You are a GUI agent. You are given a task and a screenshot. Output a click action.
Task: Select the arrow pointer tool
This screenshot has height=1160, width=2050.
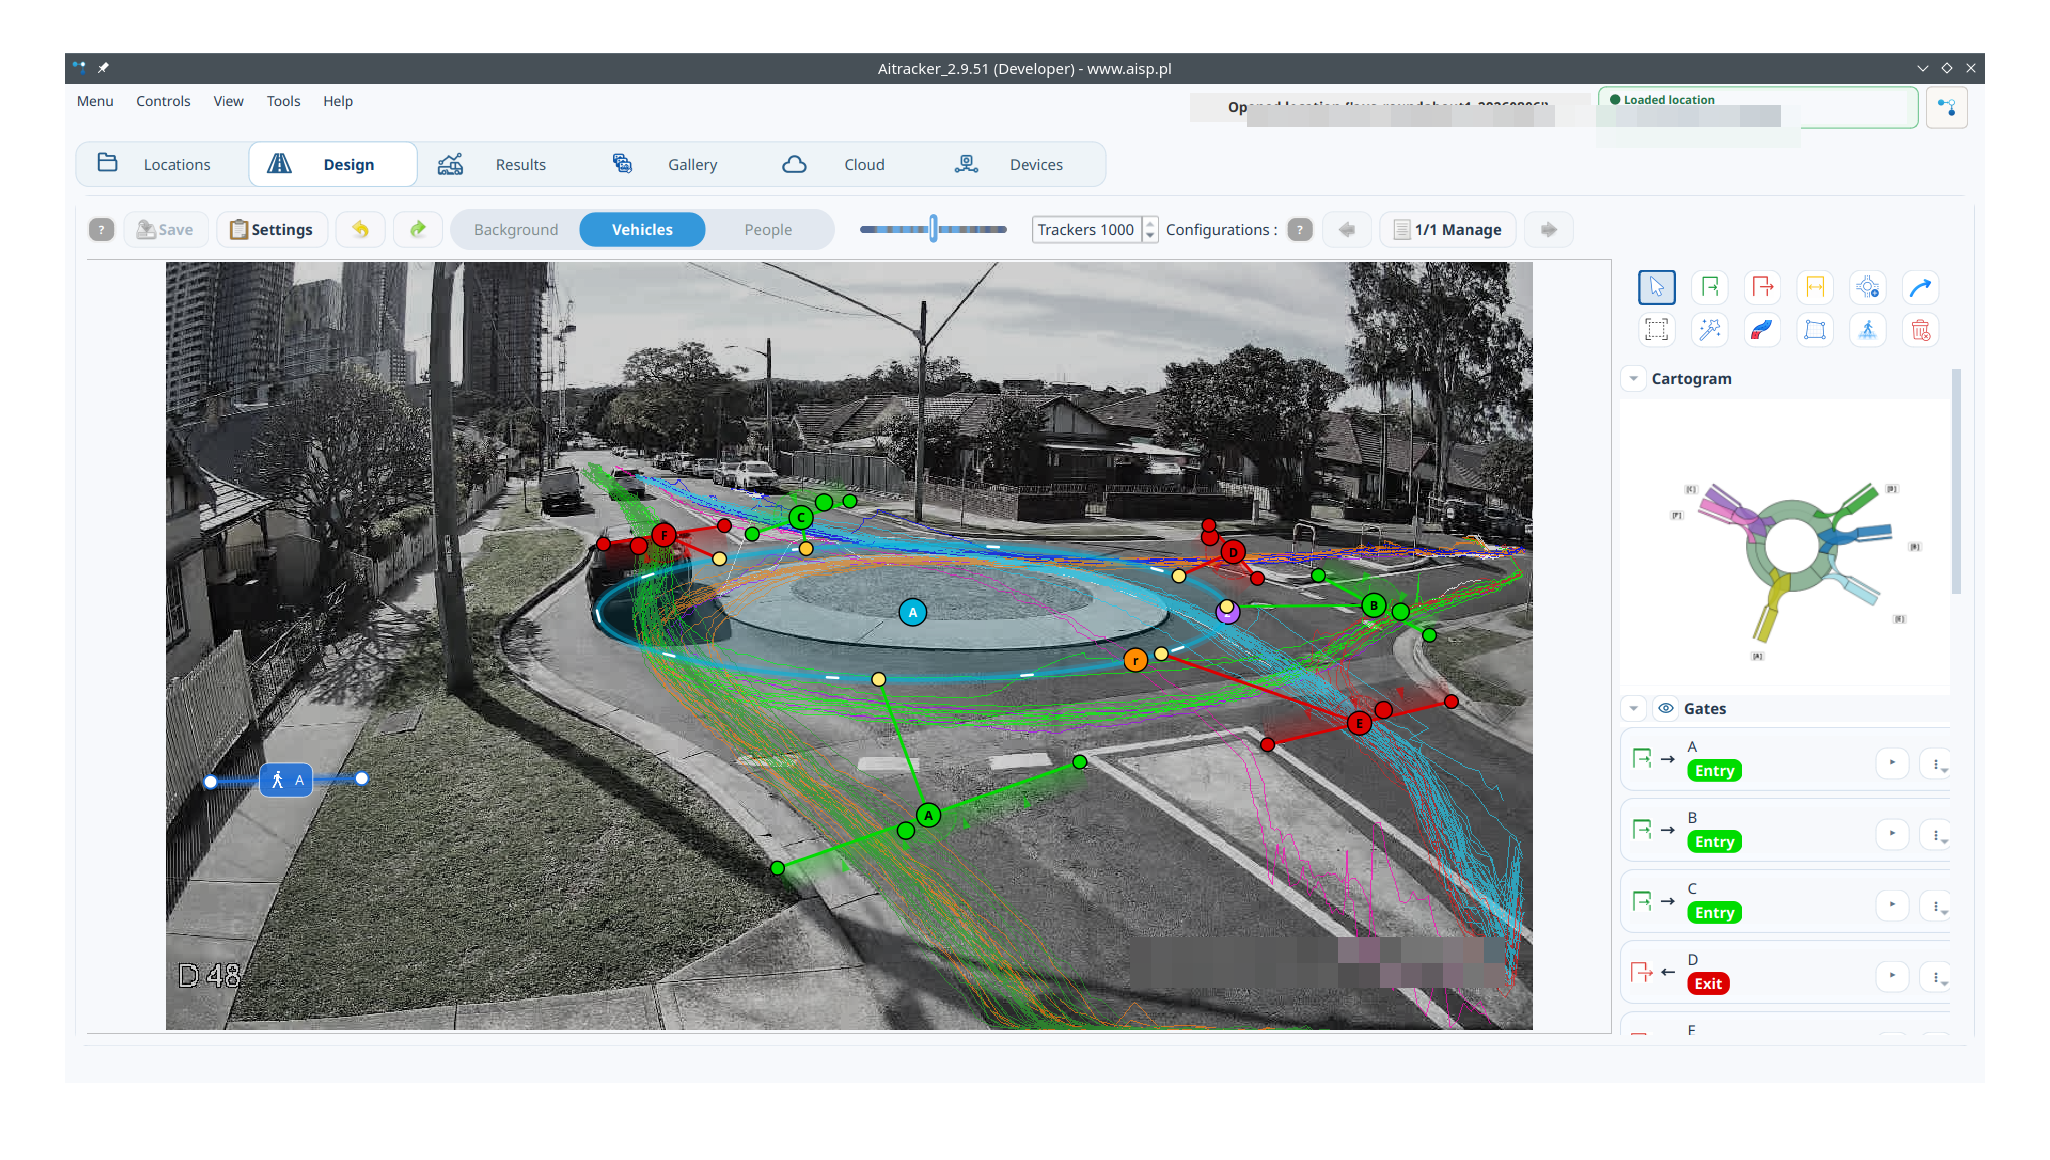[x=1656, y=288]
